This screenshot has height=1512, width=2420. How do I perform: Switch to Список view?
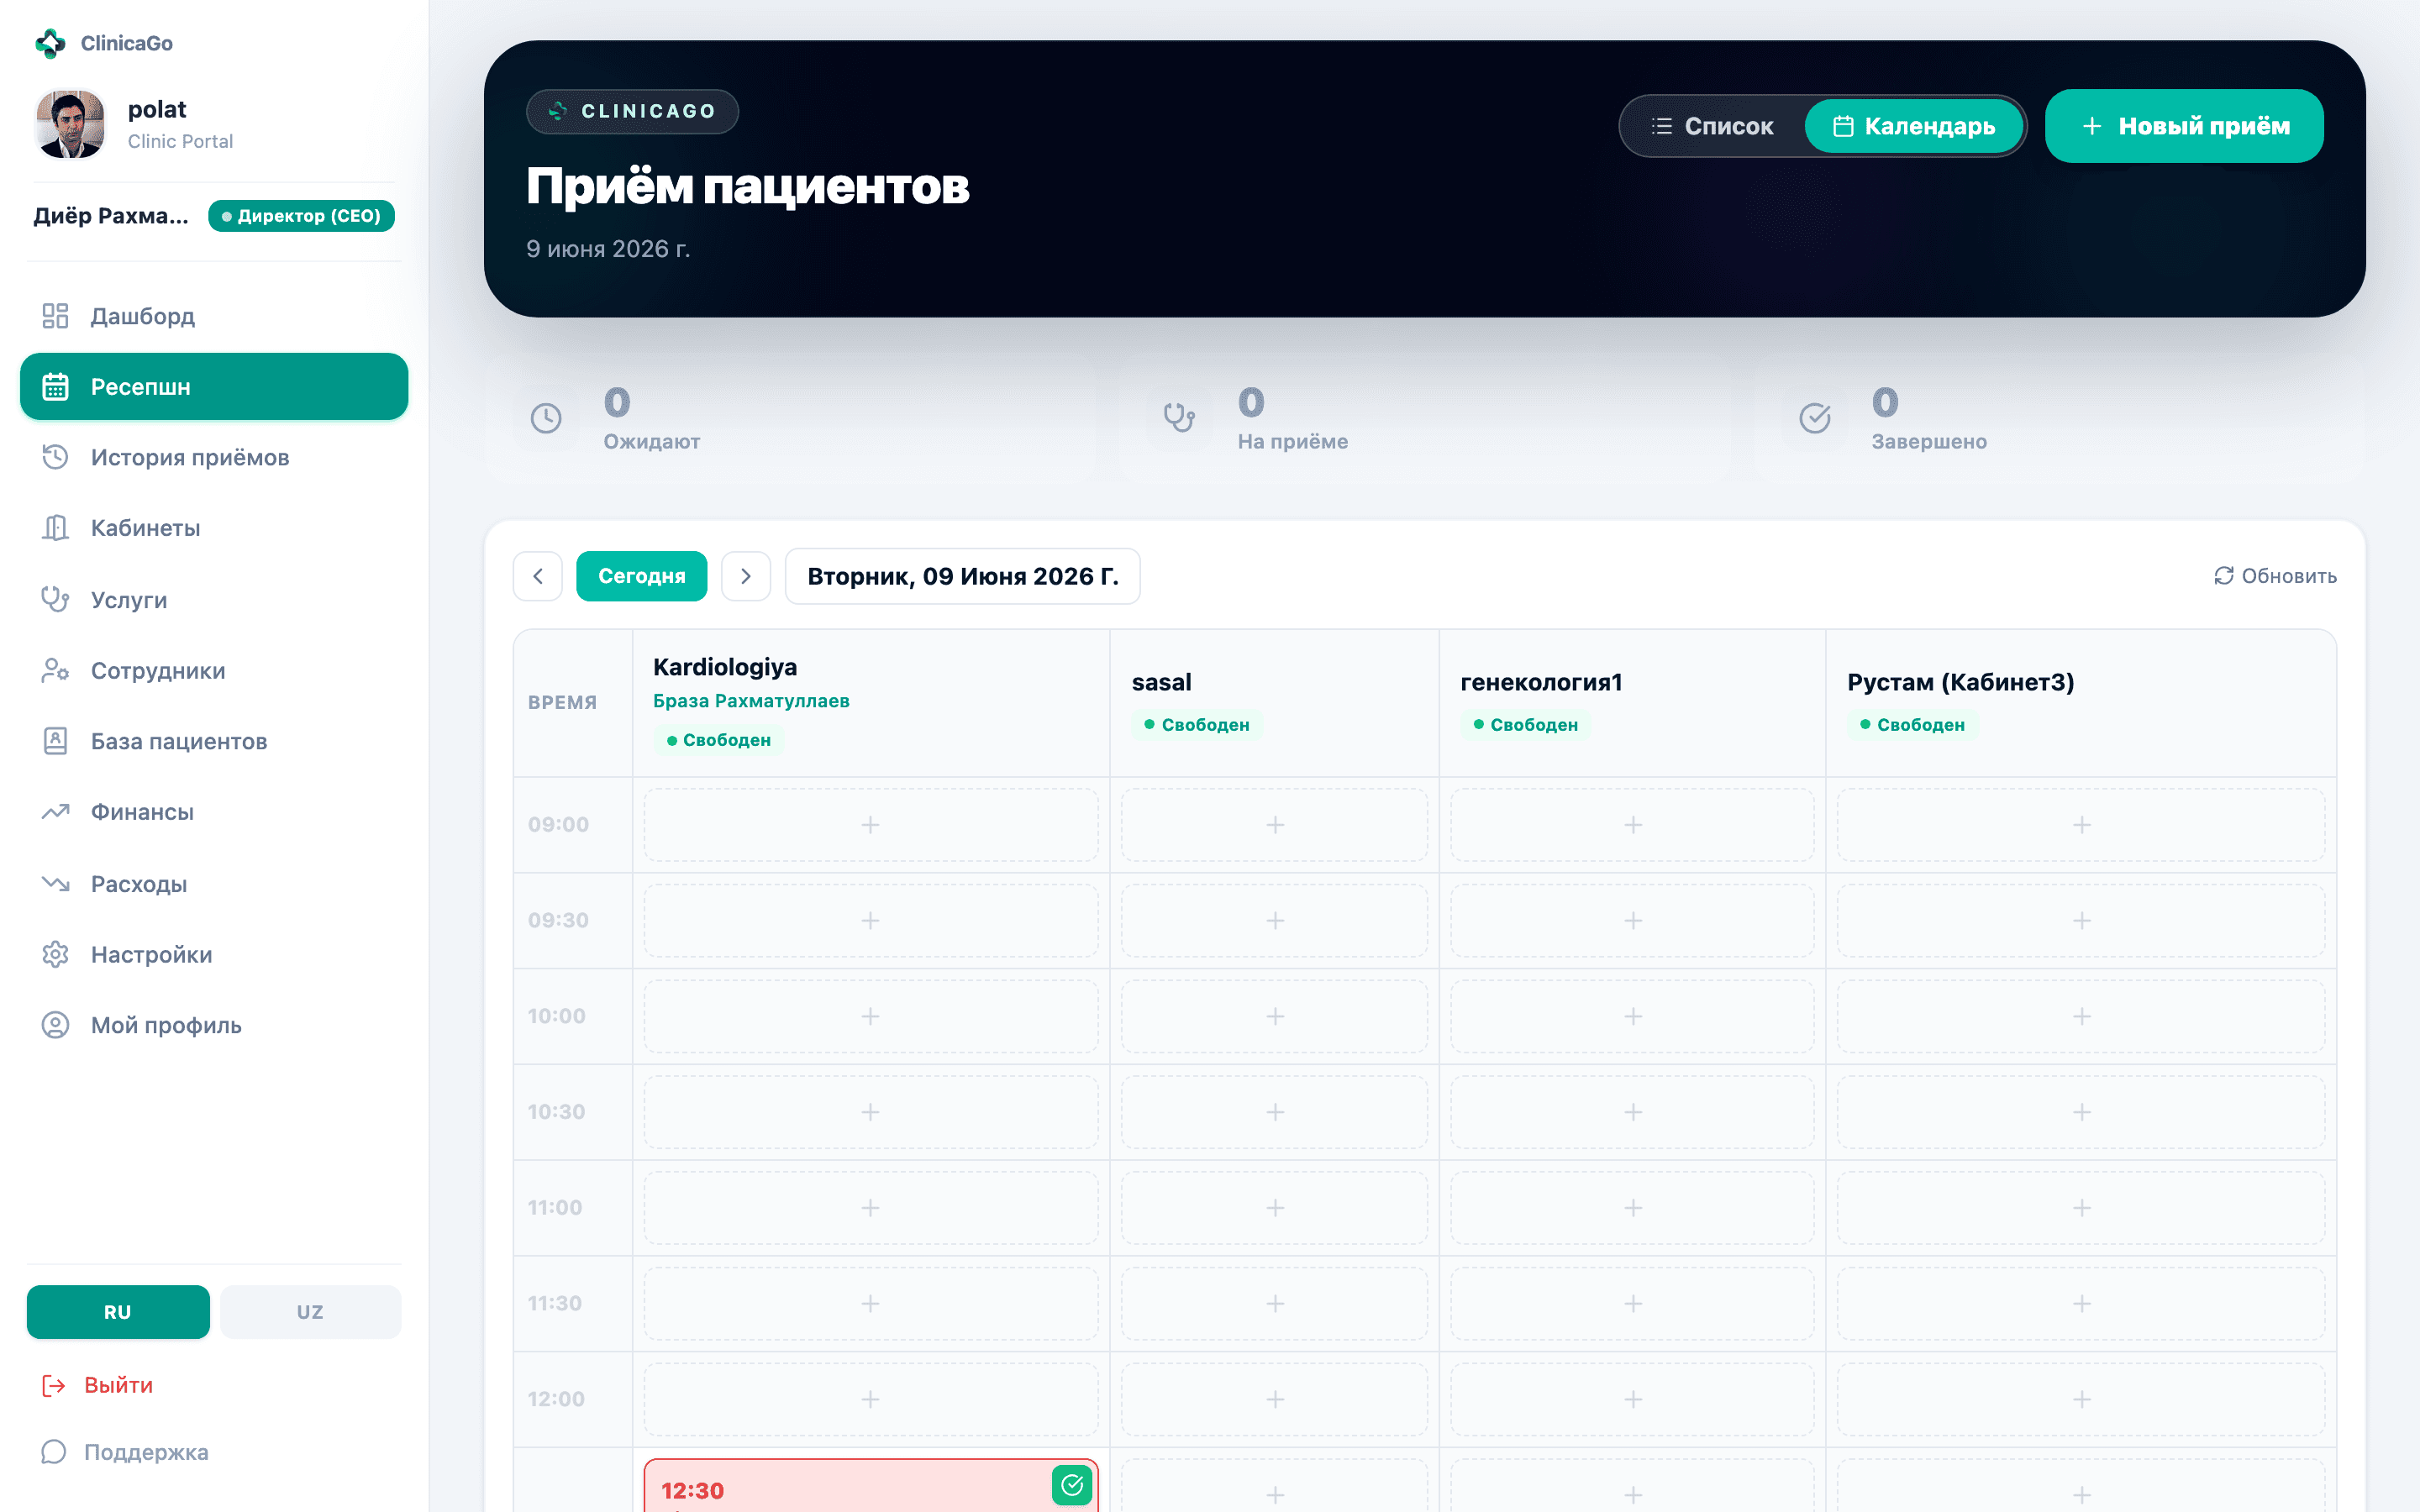tap(1714, 126)
